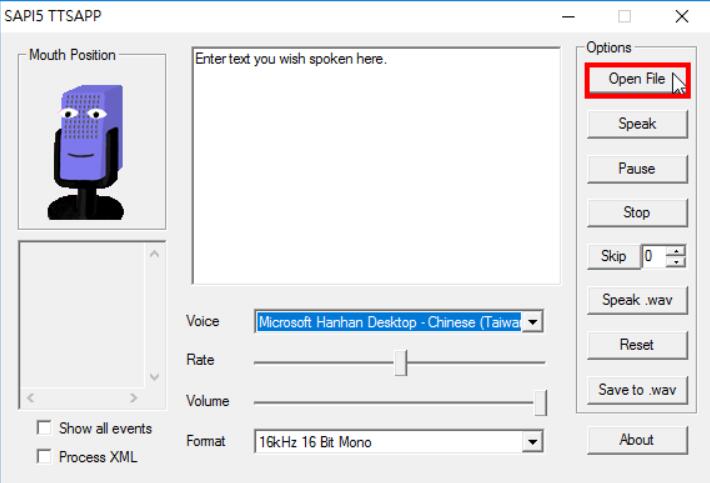
Task: Expand the Voice dropdown arrow
Action: click(532, 322)
